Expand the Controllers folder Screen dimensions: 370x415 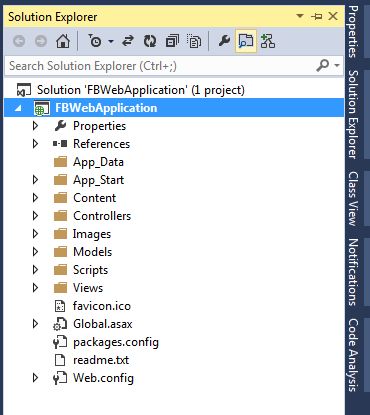35,216
